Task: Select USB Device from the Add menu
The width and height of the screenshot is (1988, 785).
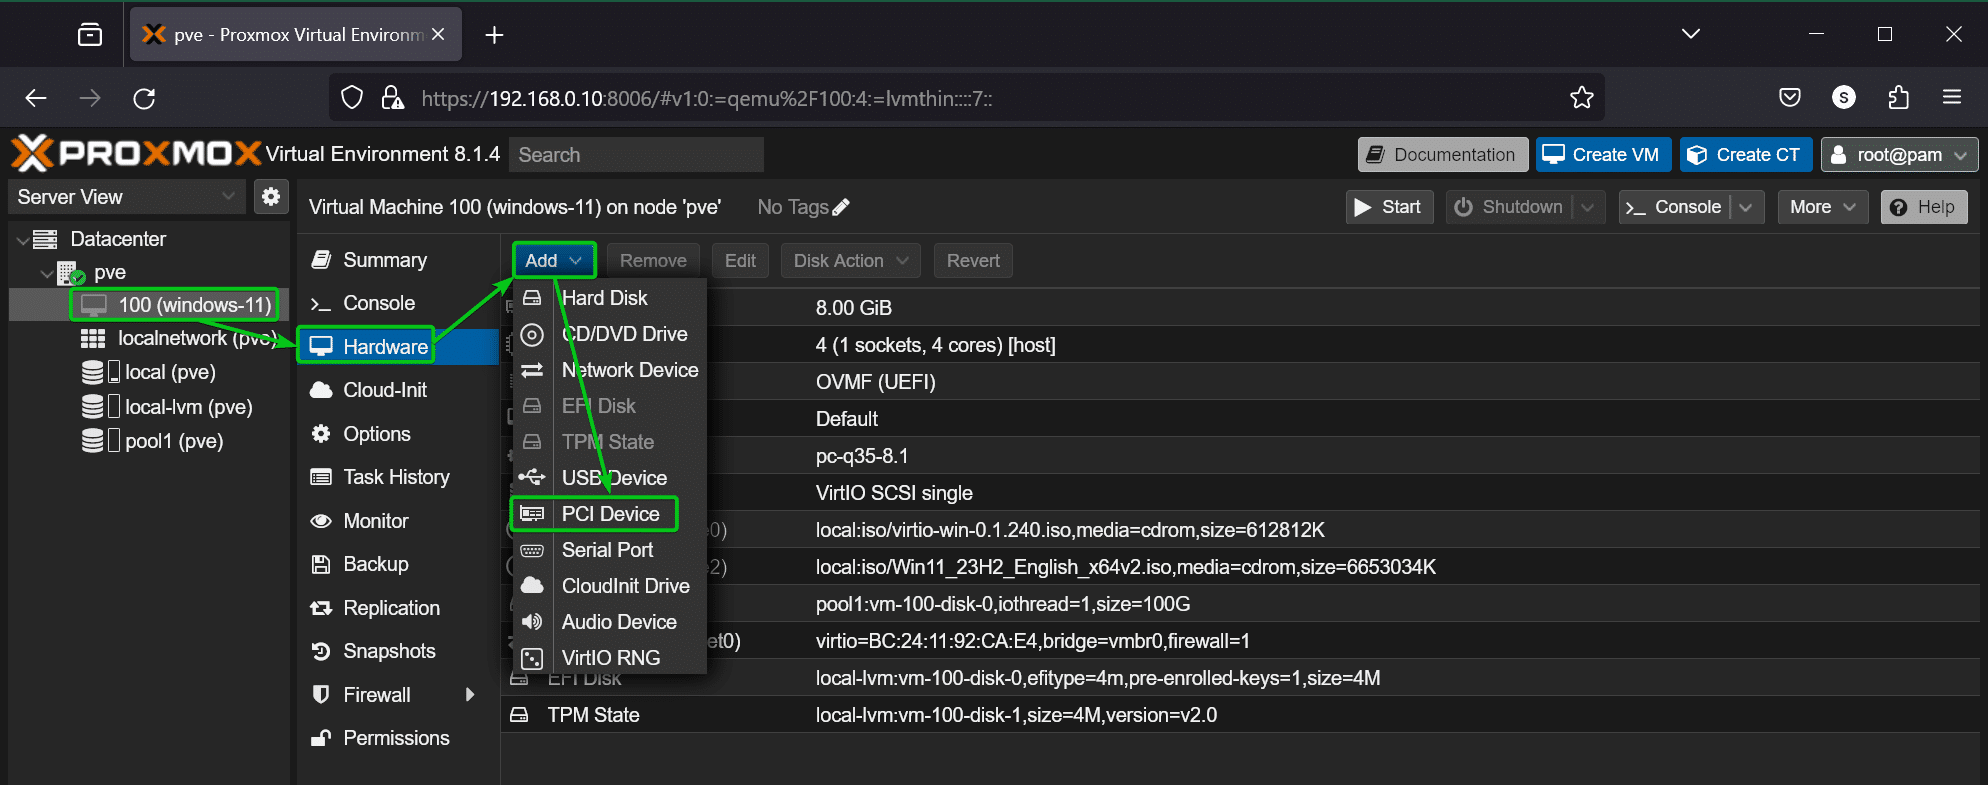Action: click(x=610, y=478)
